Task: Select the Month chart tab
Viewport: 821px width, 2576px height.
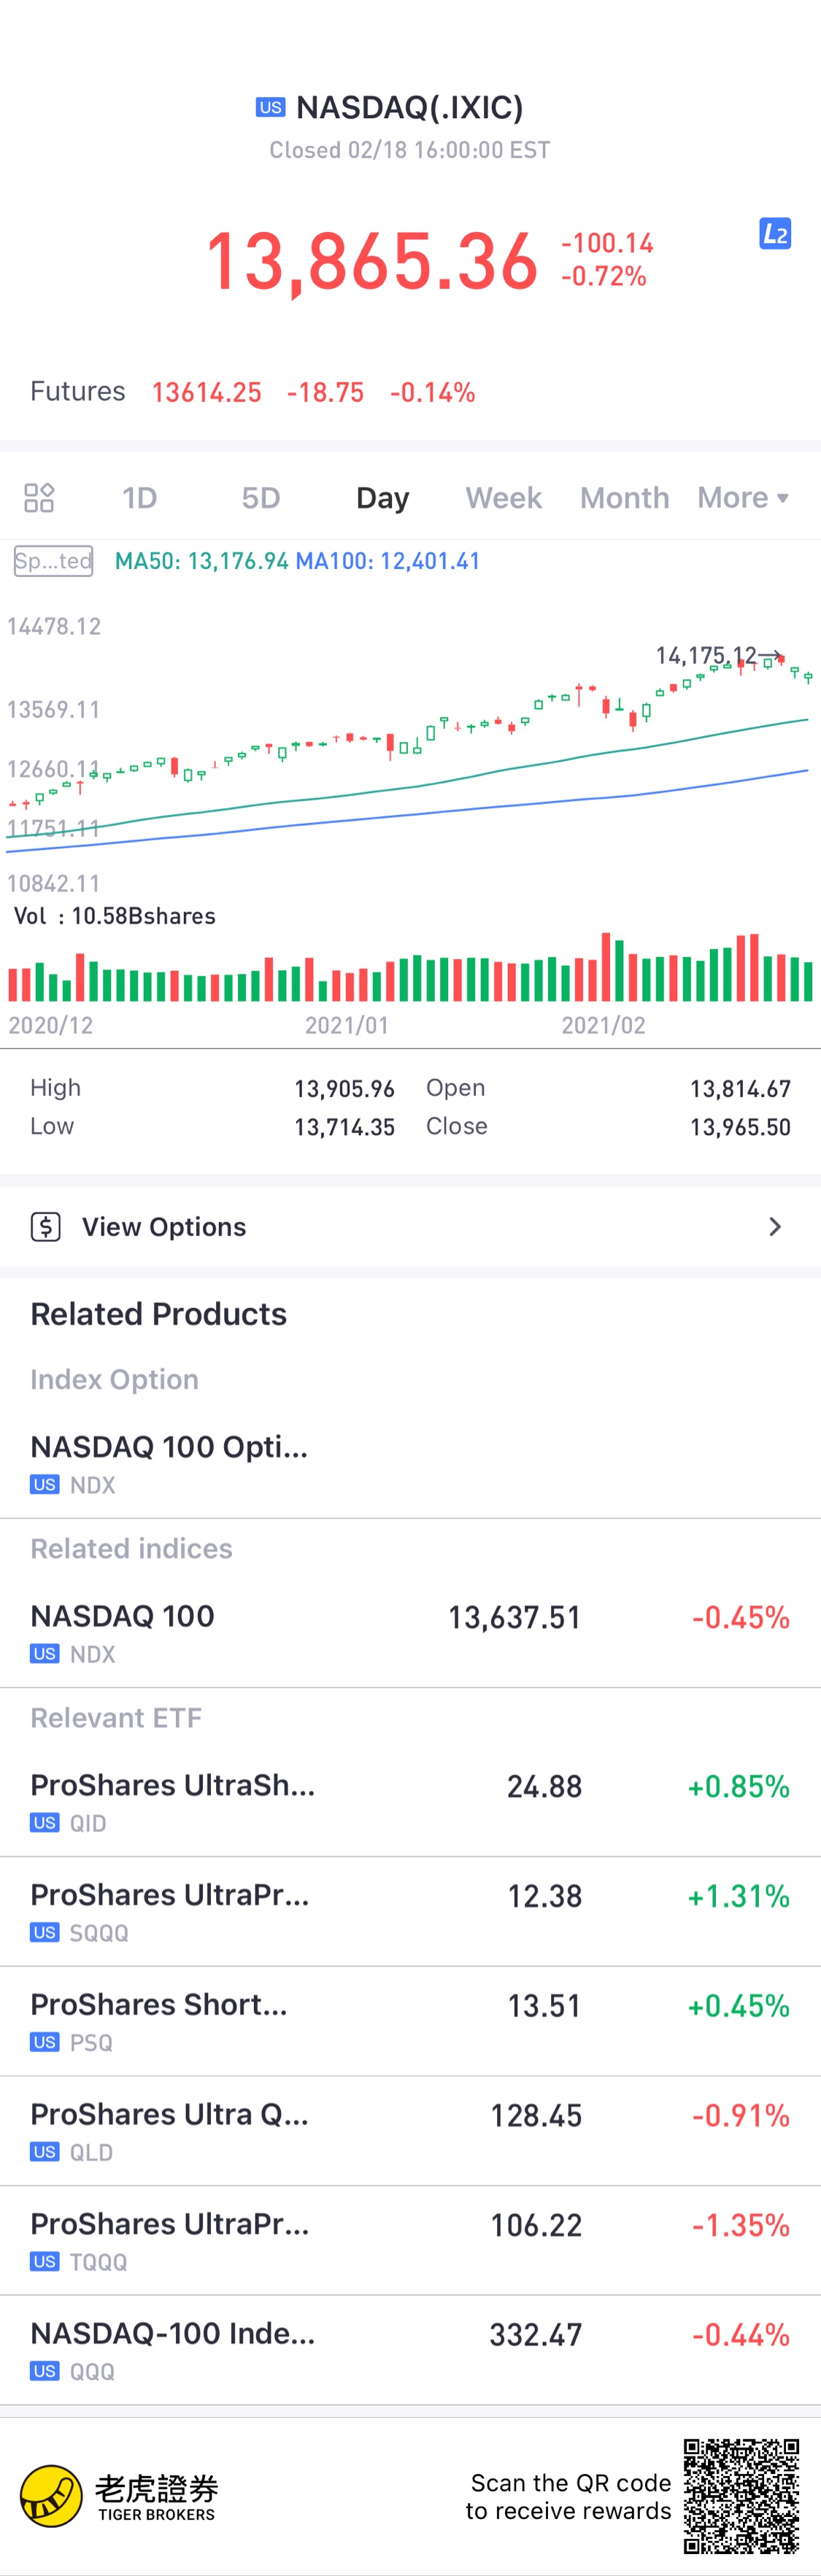Action: (x=624, y=498)
